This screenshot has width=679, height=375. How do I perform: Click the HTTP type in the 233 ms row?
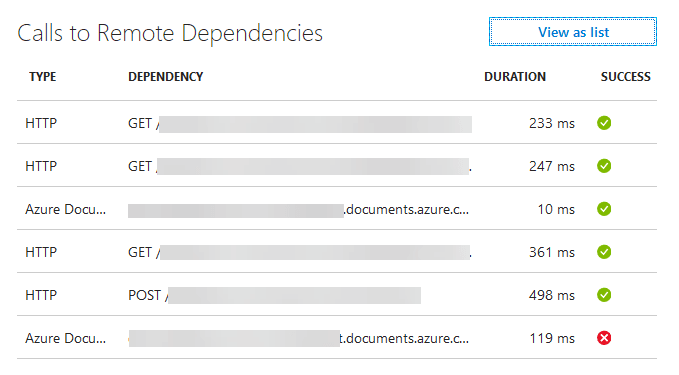tap(41, 123)
